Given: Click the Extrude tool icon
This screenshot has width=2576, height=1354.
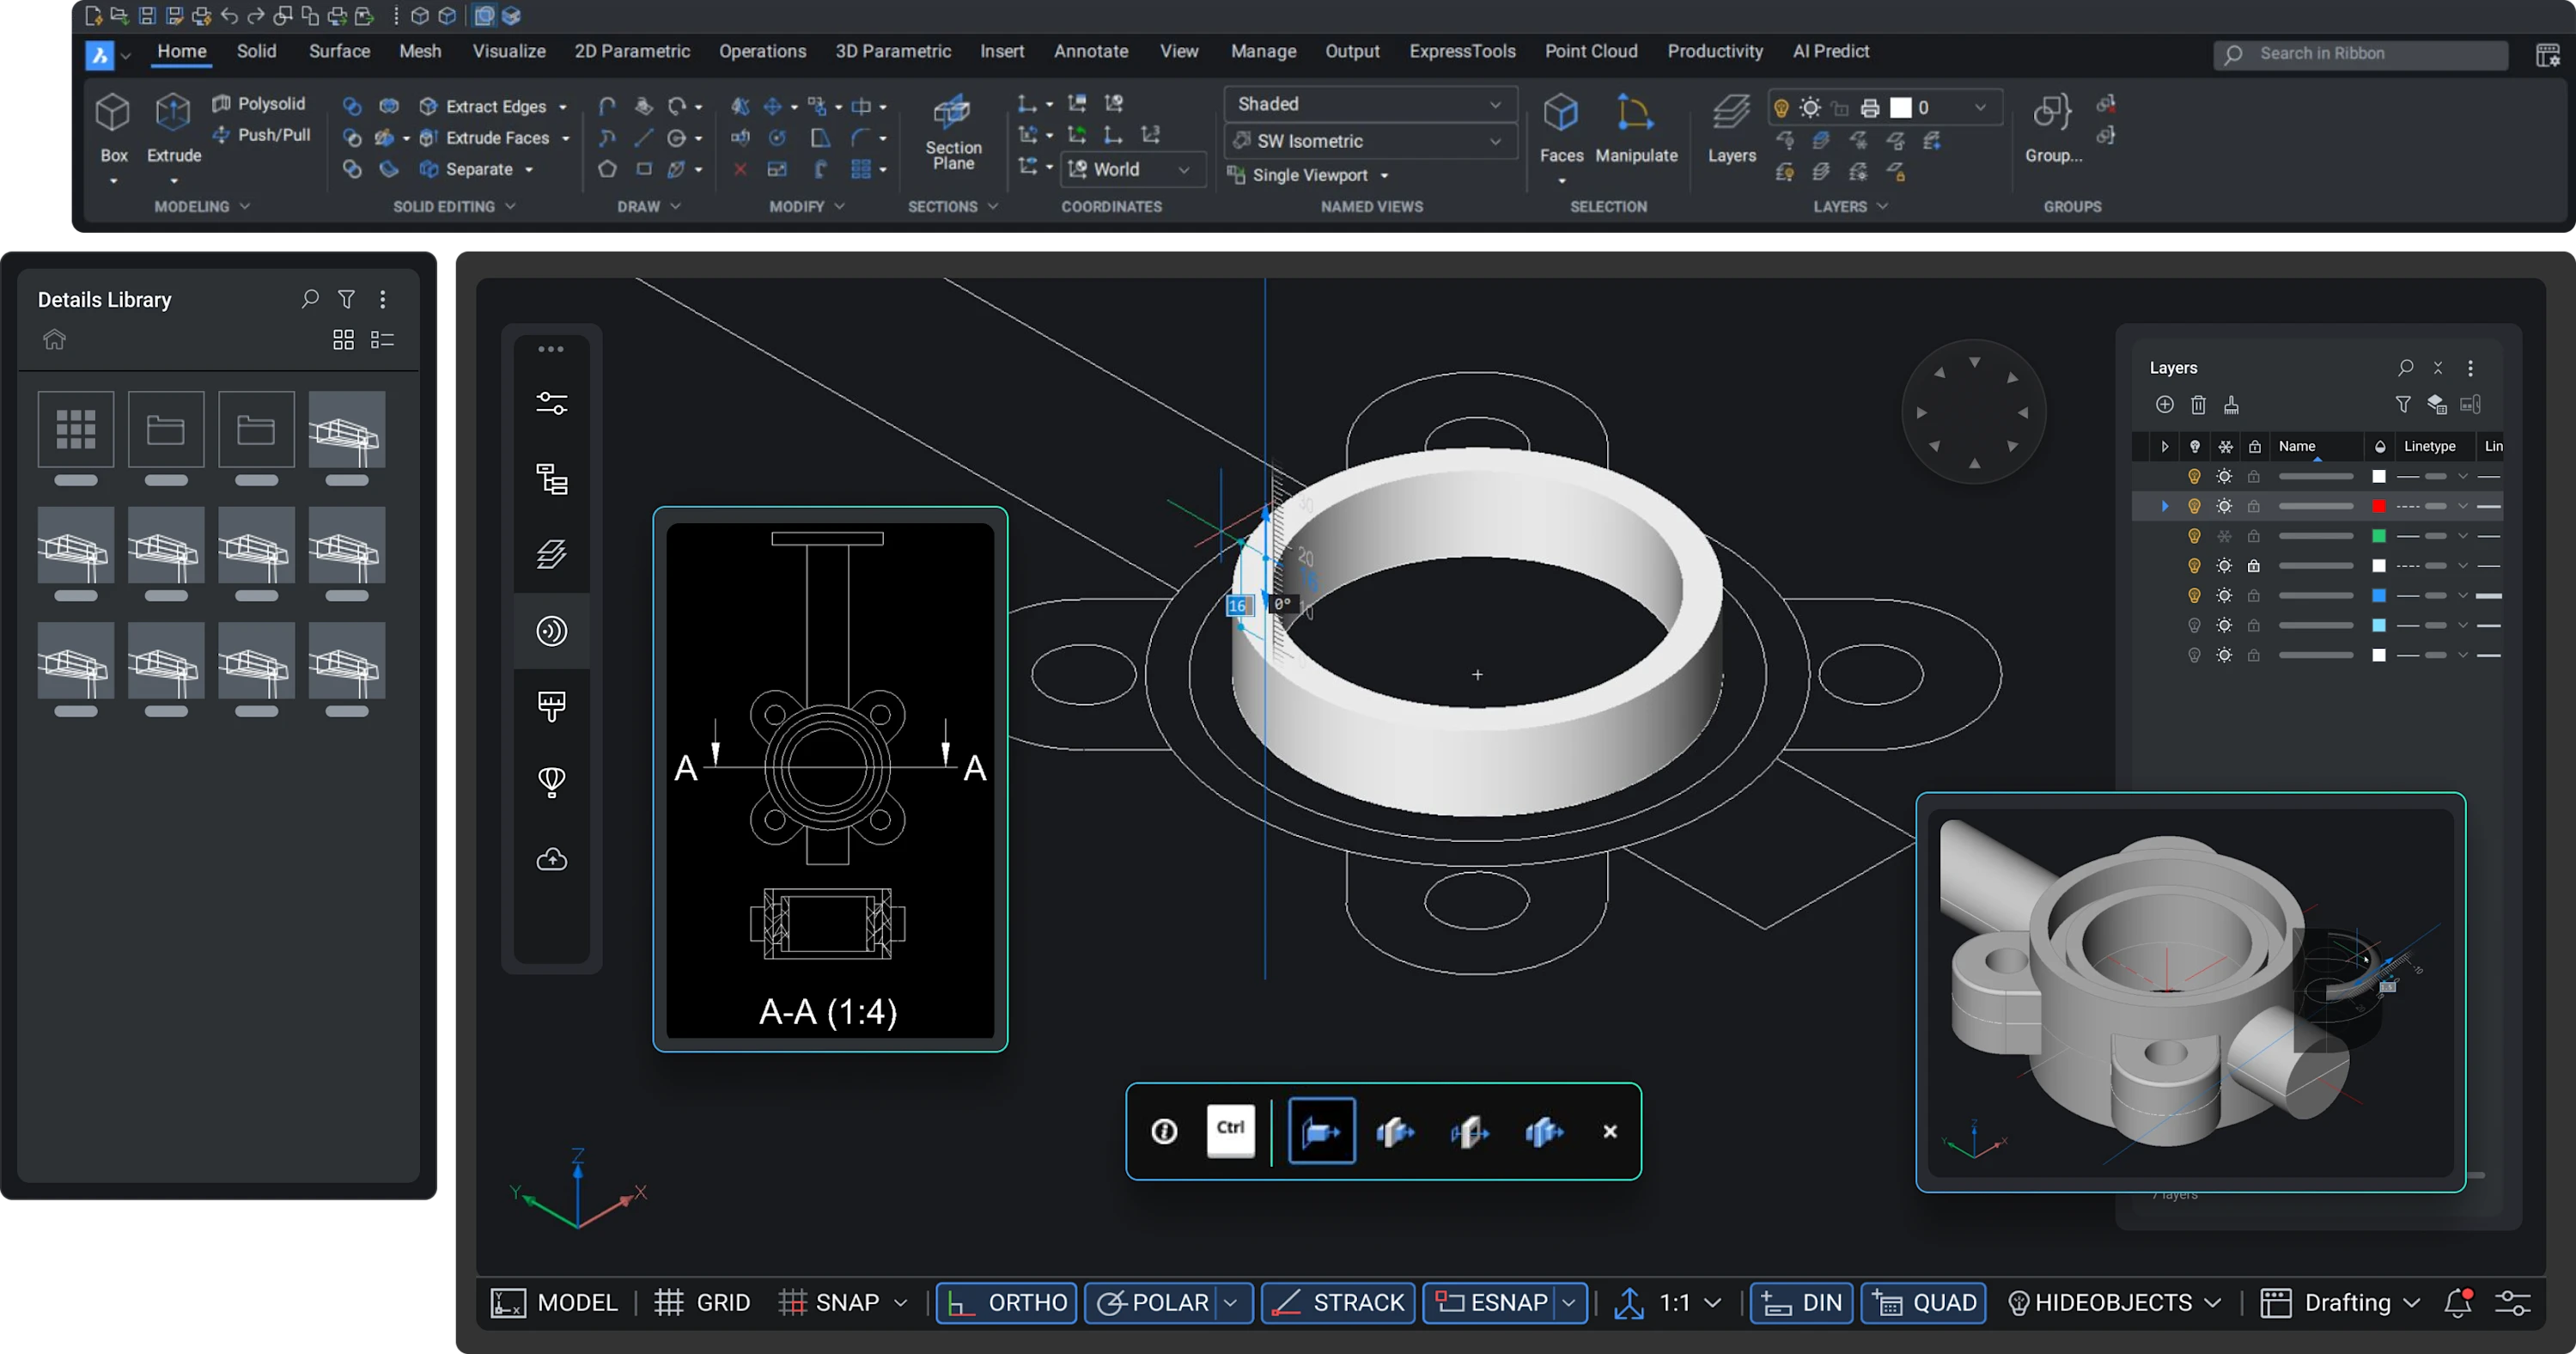Looking at the screenshot, I should [173, 115].
